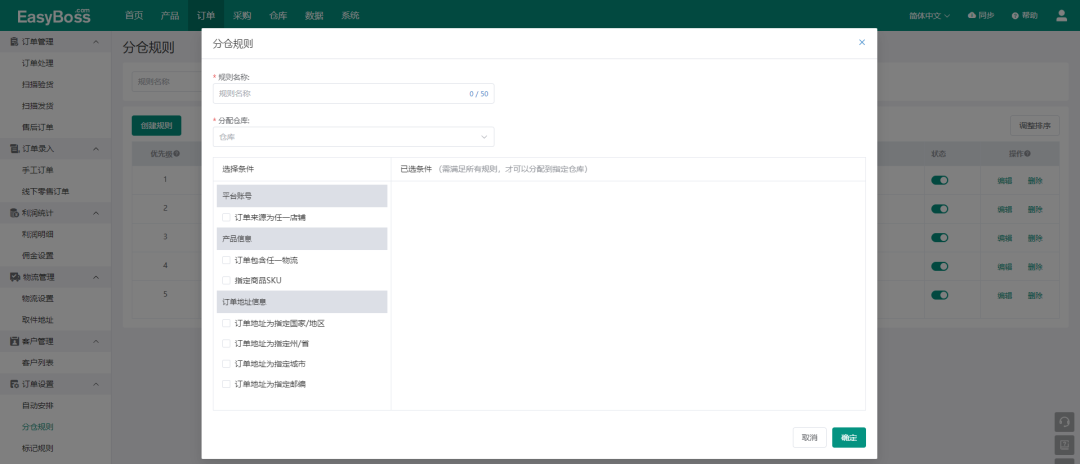Click 删除 link for priority 5 rule
1080x464 pixels.
click(x=1035, y=295)
